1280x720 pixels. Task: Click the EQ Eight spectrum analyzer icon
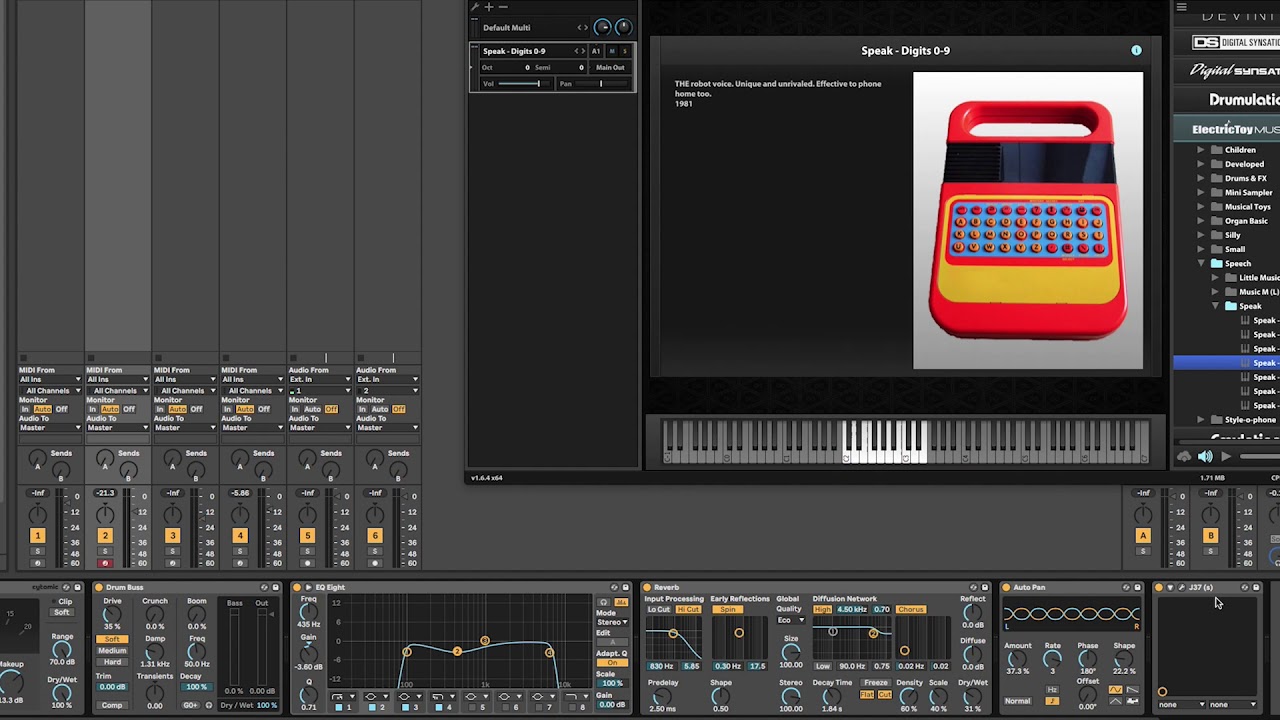tap(621, 602)
